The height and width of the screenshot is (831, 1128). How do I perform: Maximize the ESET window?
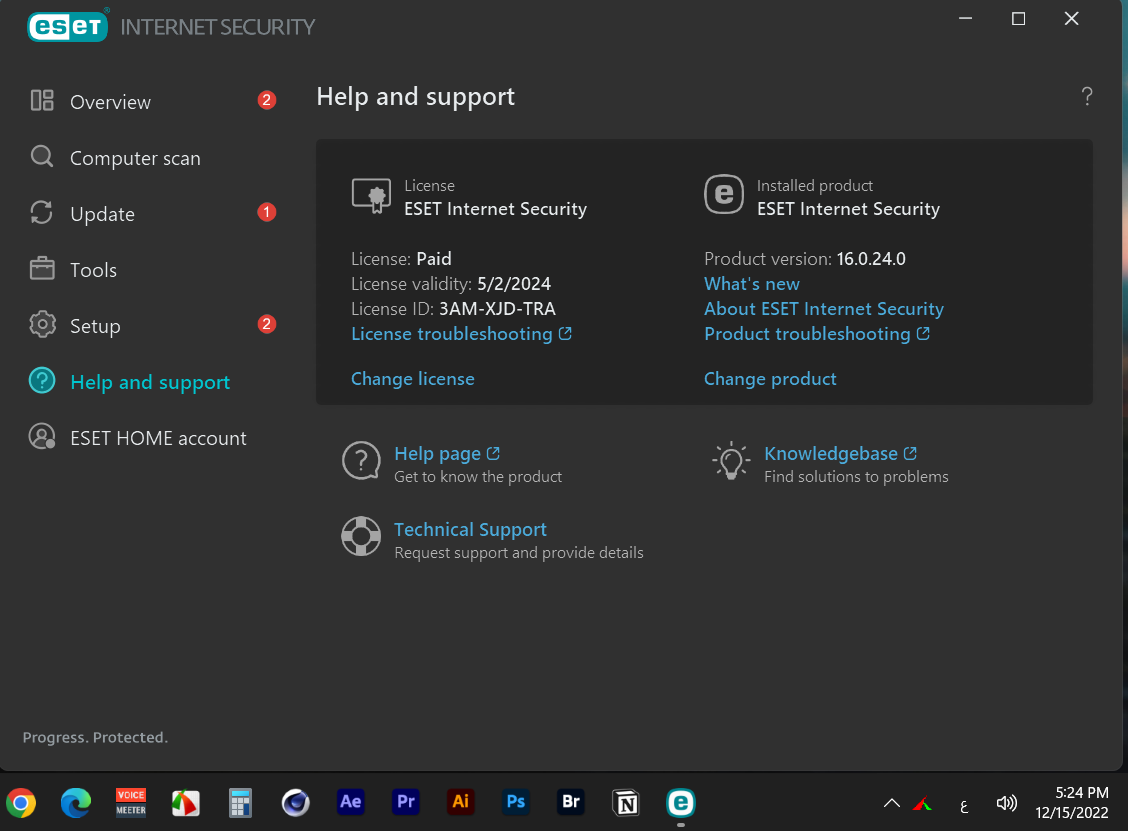click(1019, 19)
